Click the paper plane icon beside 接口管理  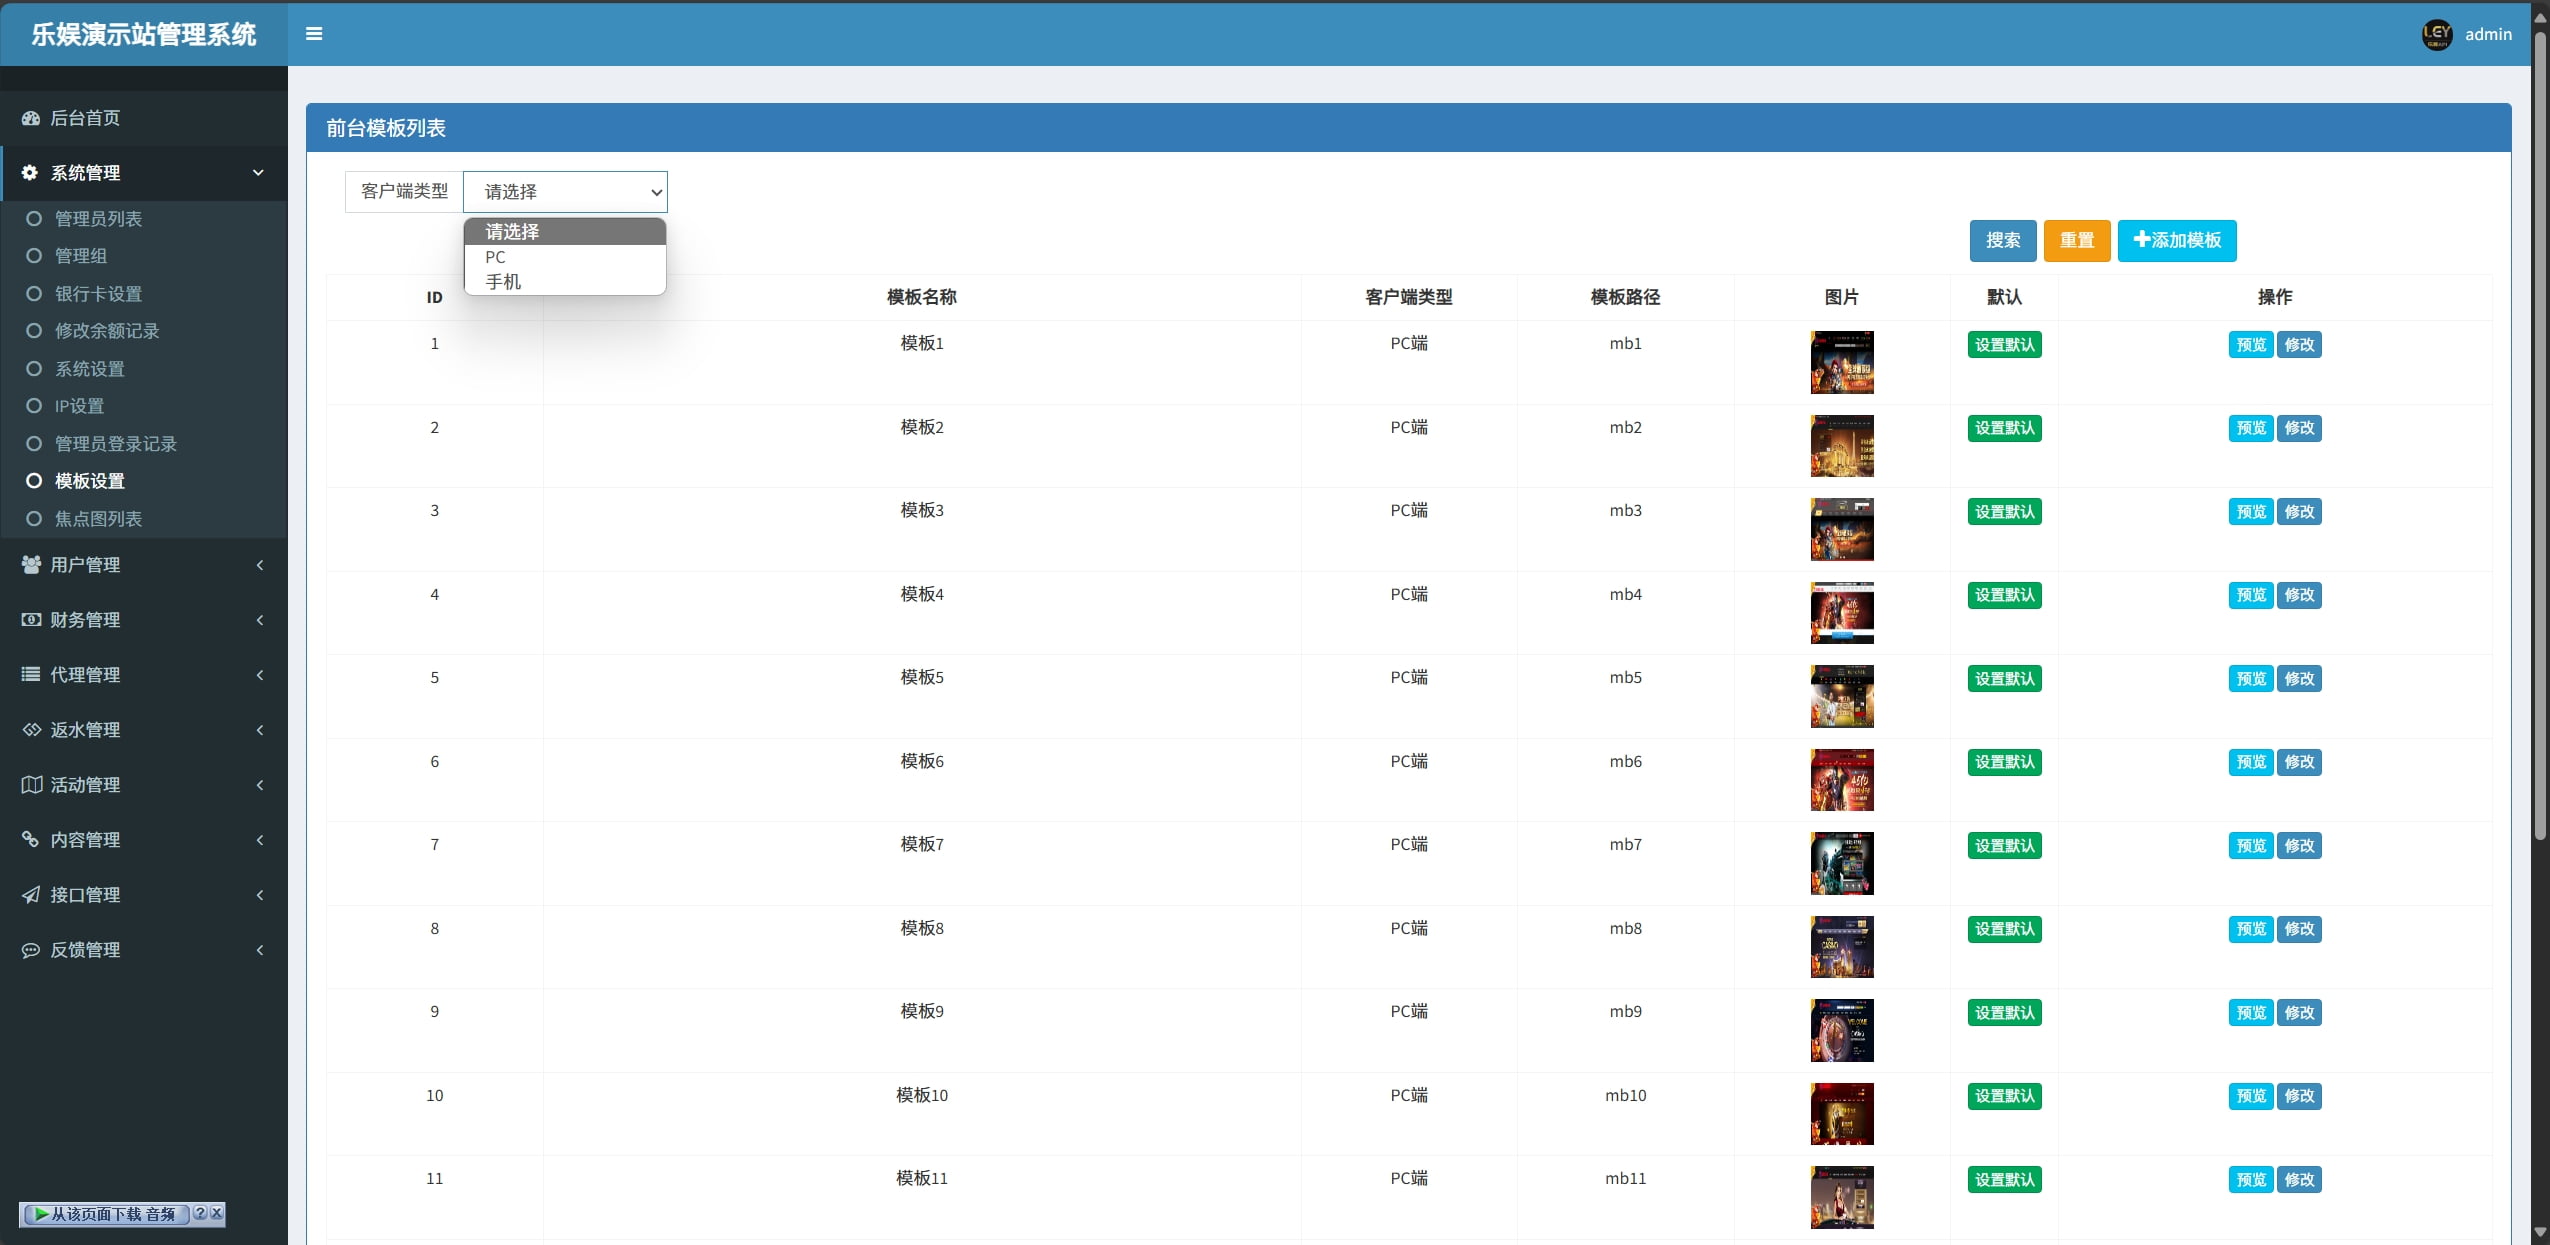point(31,895)
